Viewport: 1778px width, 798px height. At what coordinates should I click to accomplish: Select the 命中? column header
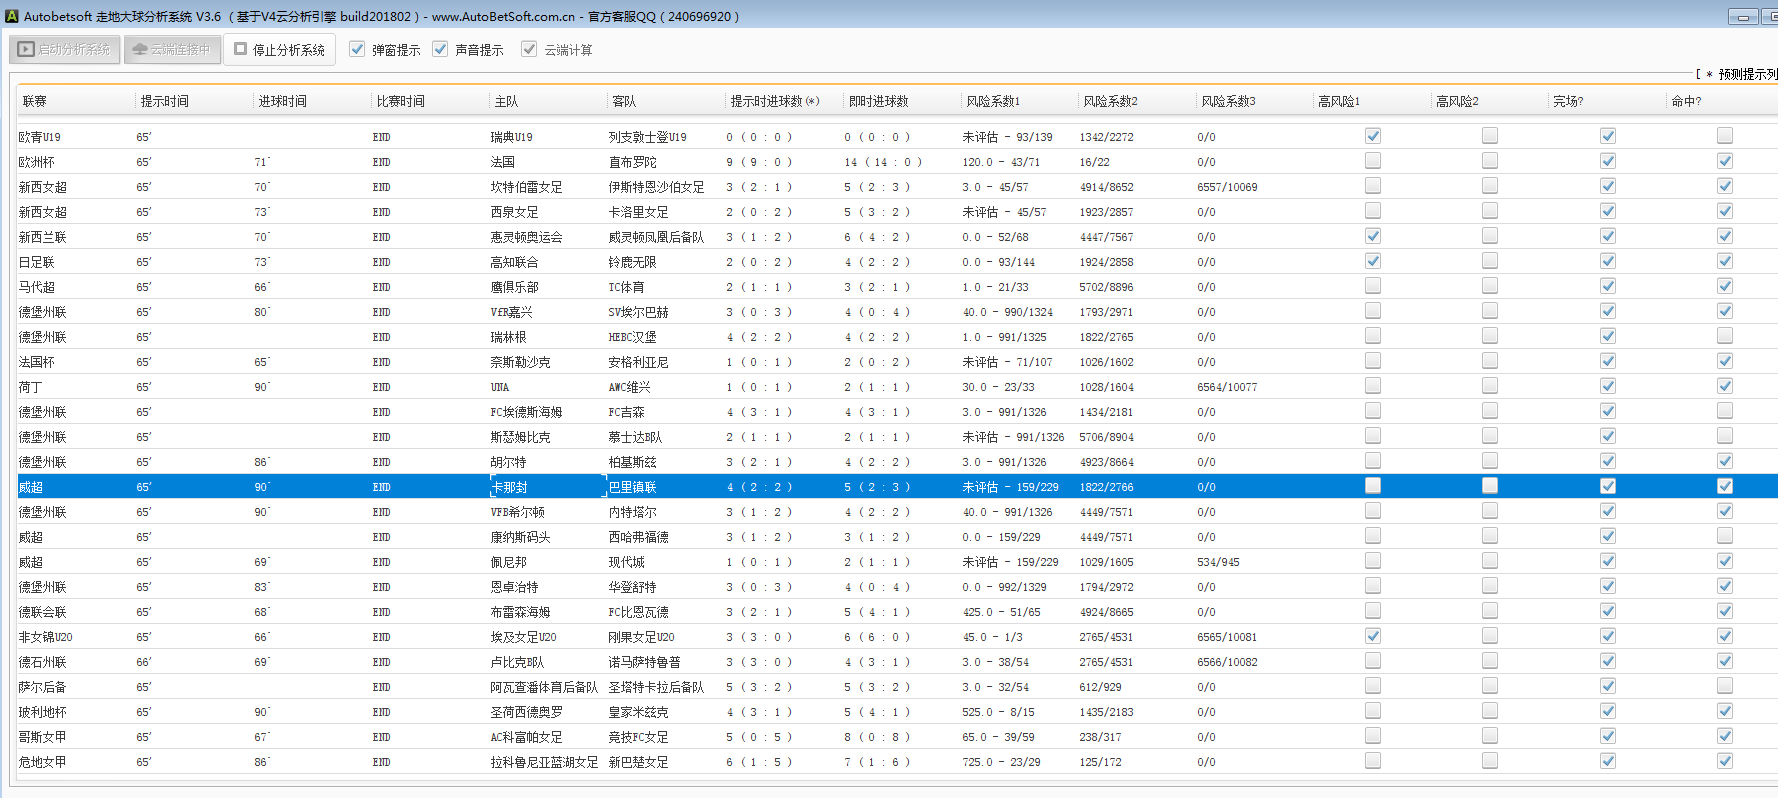[1686, 101]
